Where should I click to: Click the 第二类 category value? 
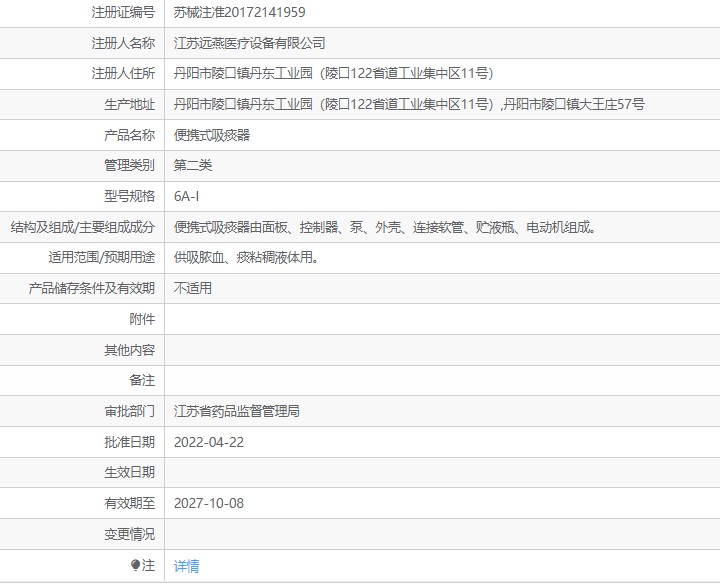pos(193,165)
